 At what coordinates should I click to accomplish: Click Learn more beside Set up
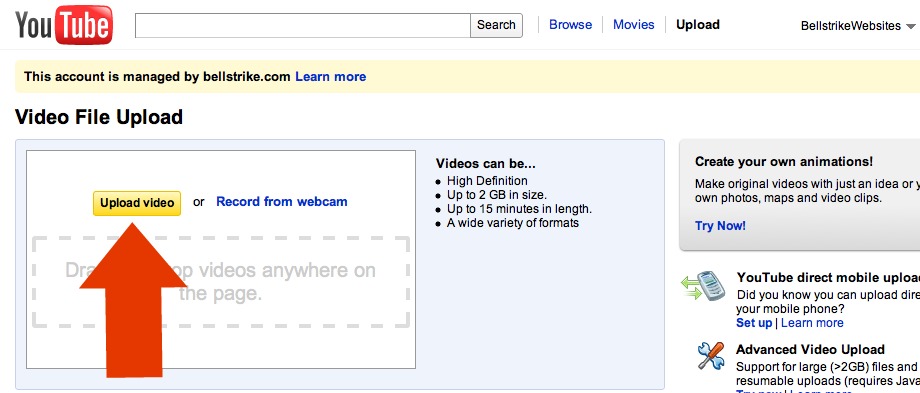tap(812, 323)
